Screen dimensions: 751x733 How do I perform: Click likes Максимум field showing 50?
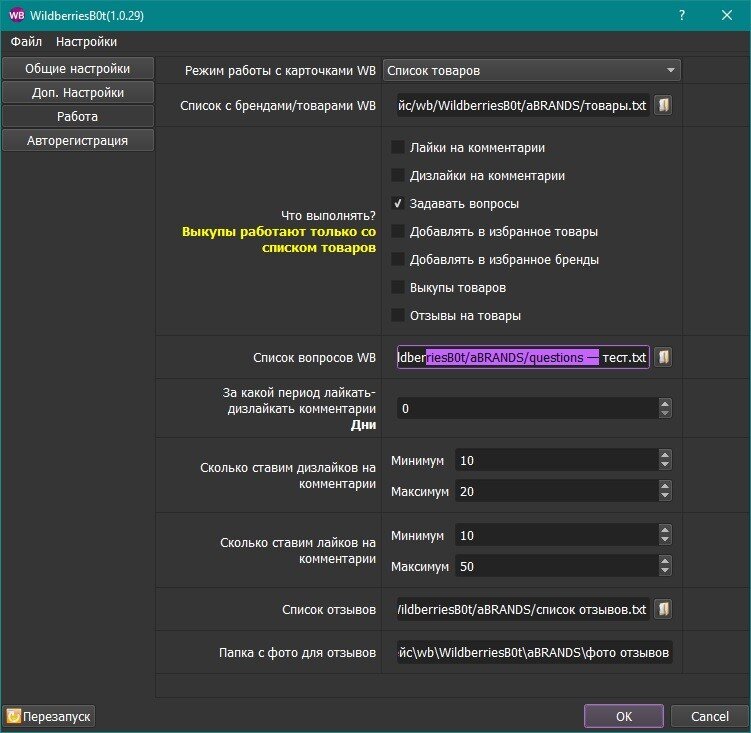557,567
